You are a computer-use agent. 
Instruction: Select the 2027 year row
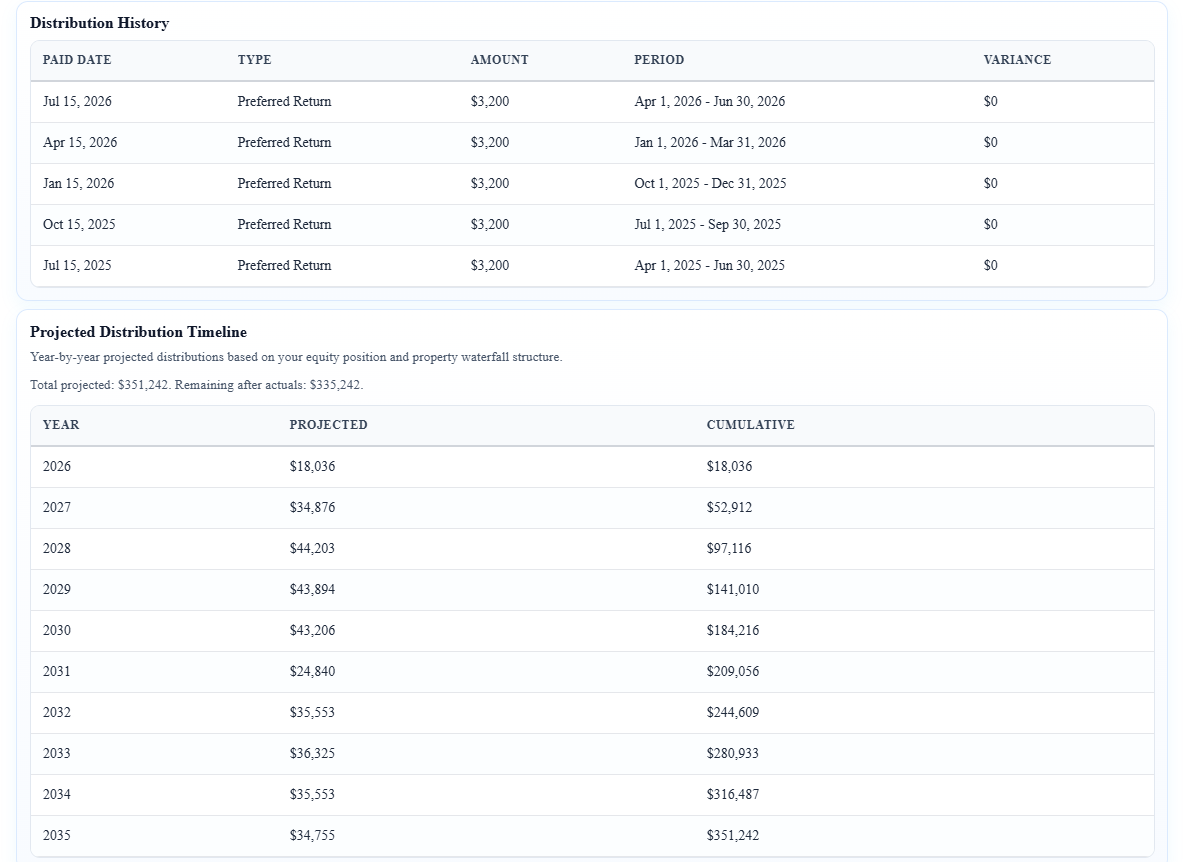pos(592,507)
